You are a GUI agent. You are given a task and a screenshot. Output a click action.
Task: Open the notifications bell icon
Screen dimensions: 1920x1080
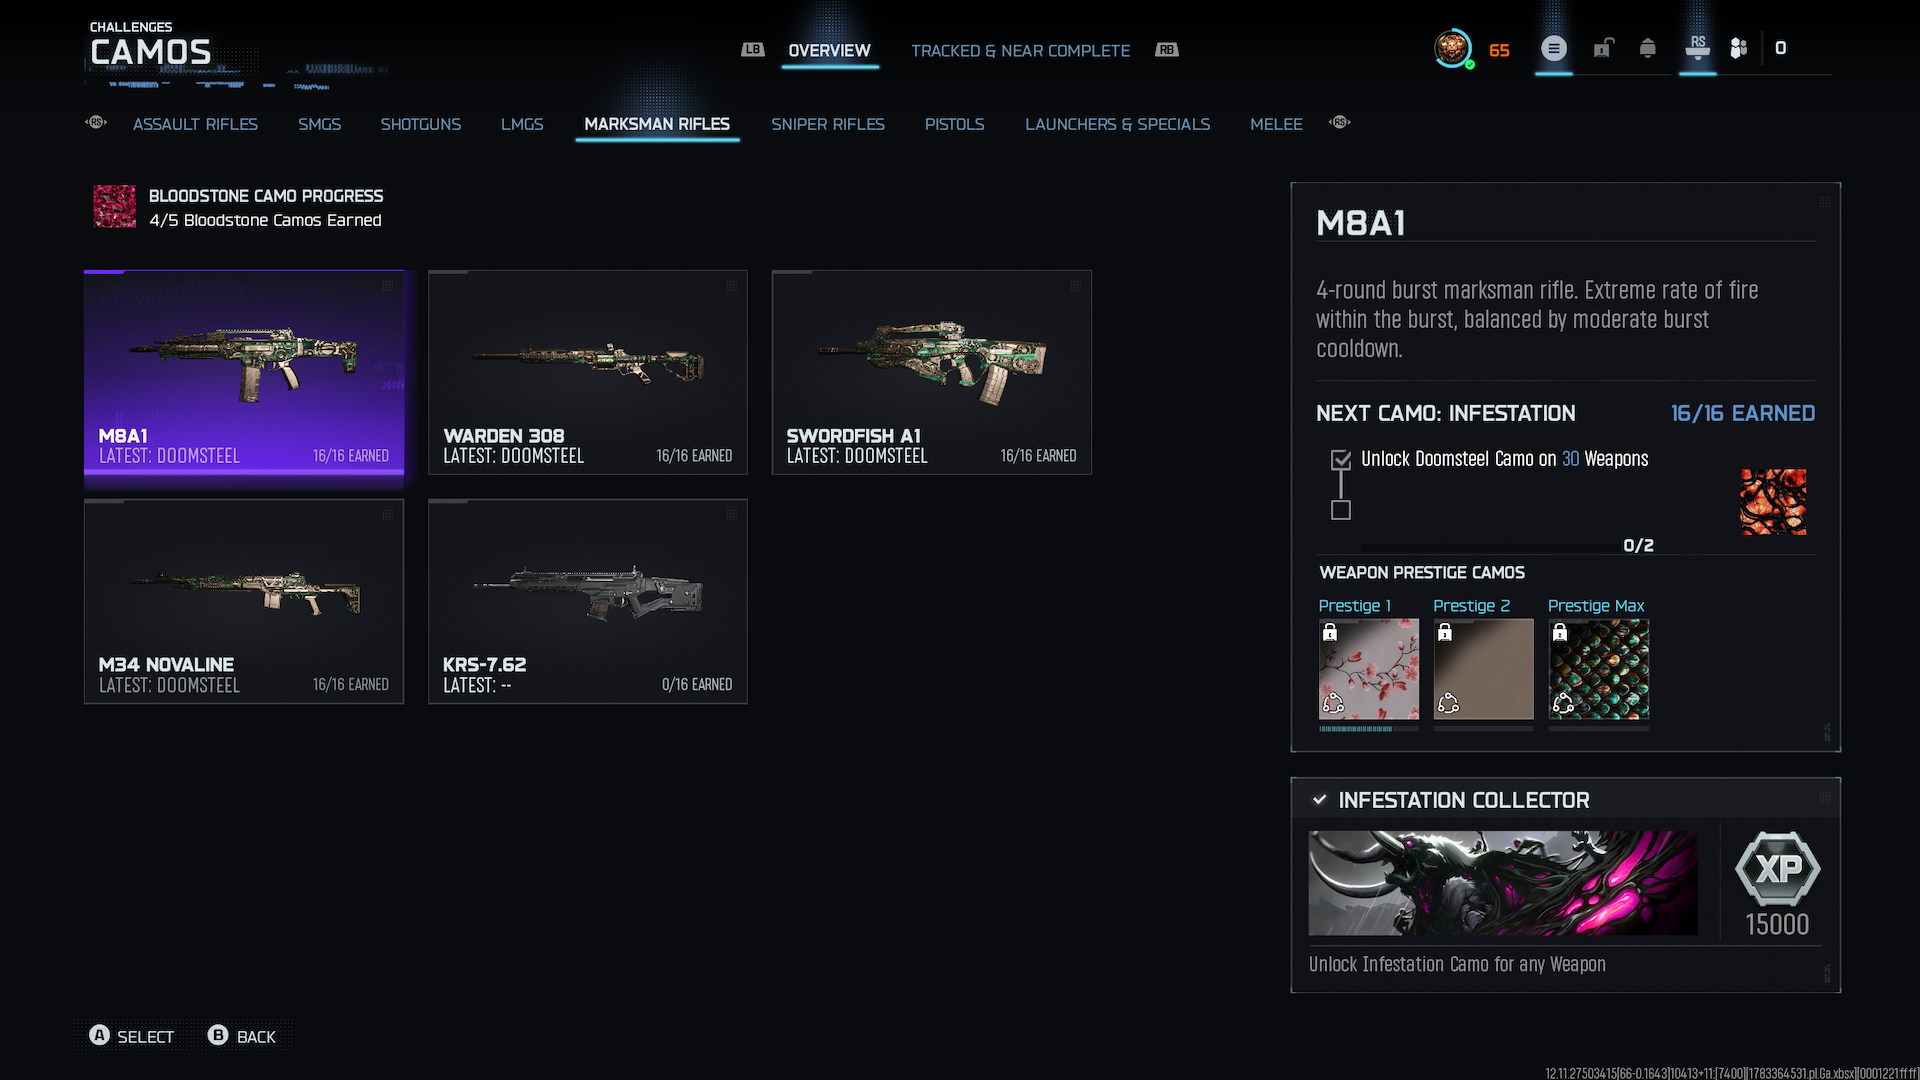[x=1647, y=48]
